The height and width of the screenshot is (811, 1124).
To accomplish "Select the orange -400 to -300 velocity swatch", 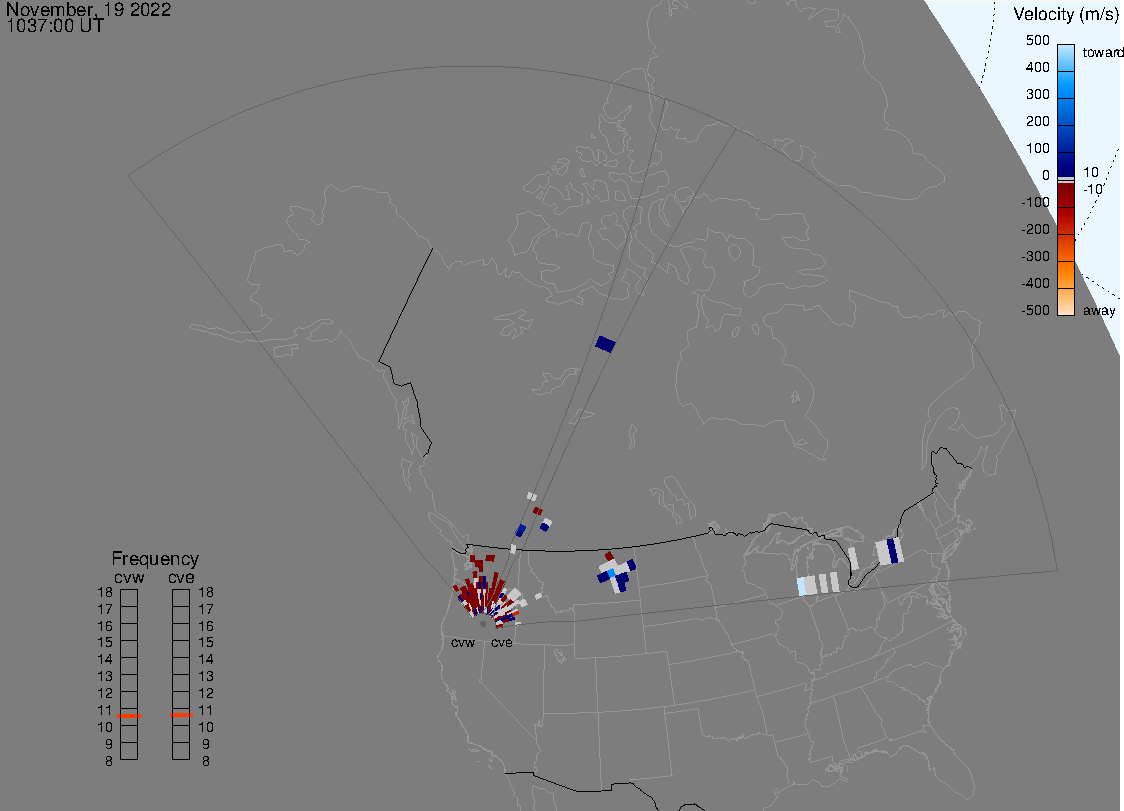I will click(x=1066, y=275).
